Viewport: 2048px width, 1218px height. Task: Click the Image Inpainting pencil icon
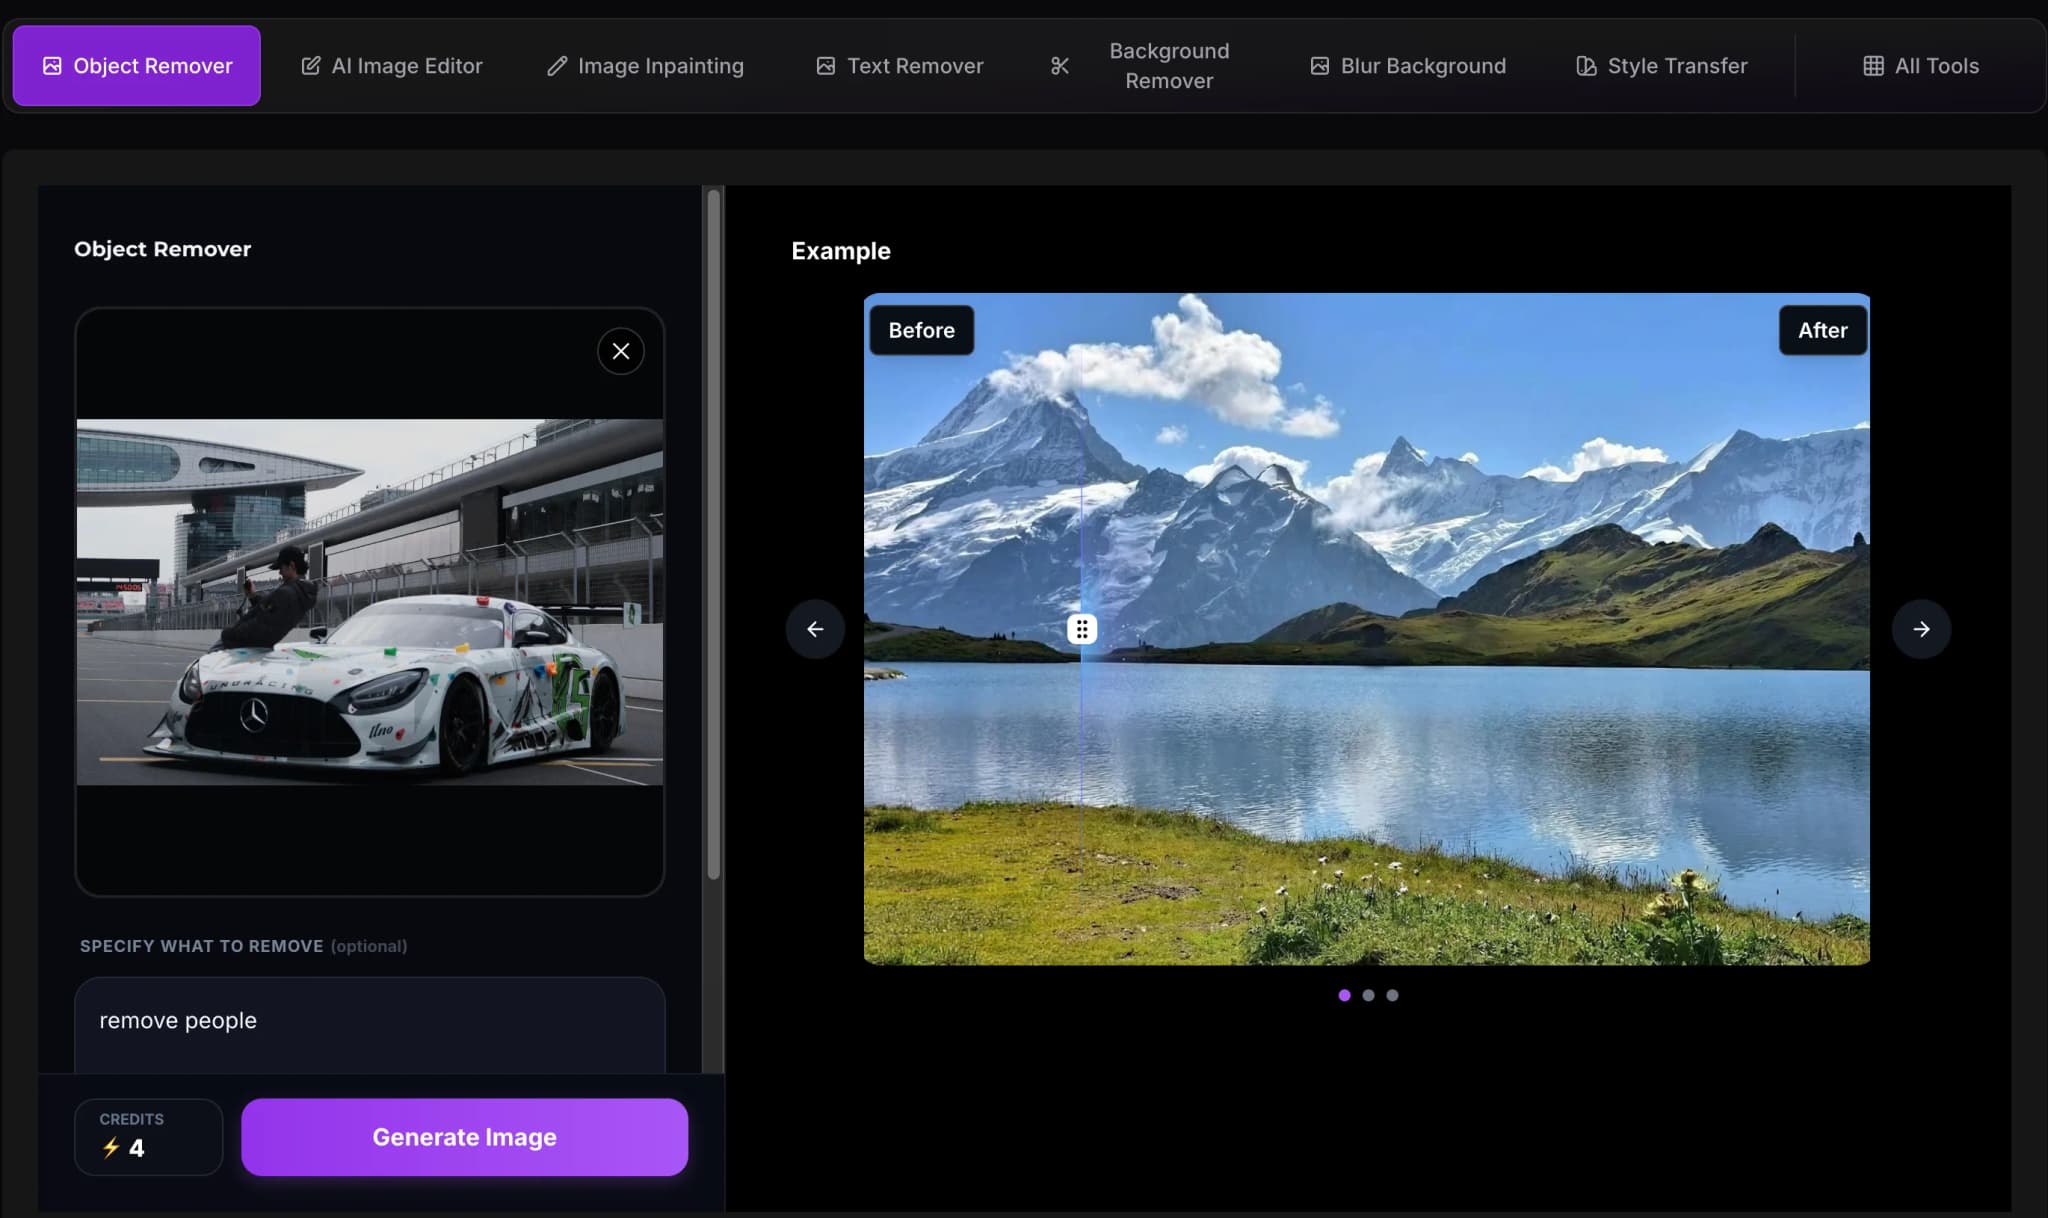click(557, 66)
